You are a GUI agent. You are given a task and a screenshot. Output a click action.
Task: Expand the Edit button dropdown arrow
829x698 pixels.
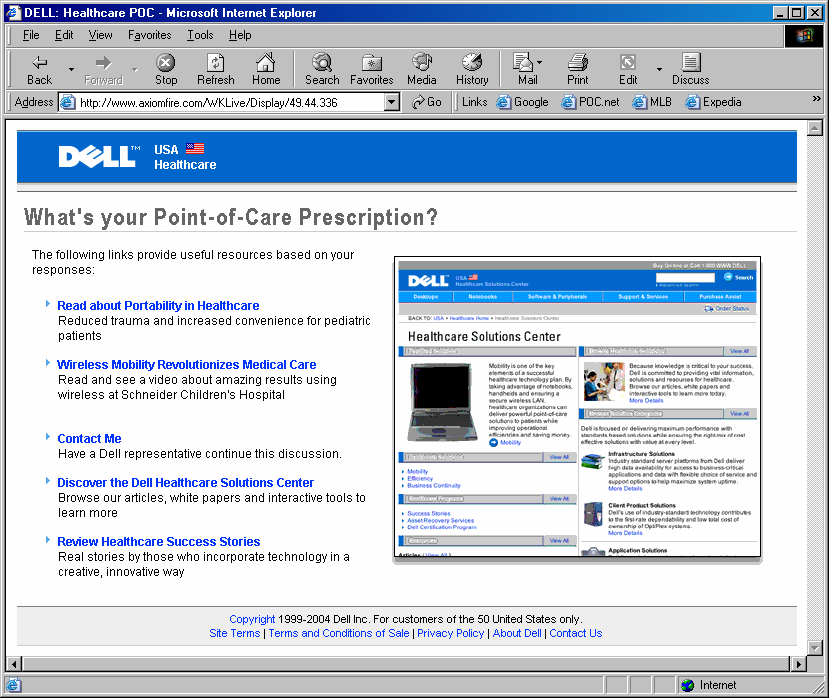pos(659,70)
